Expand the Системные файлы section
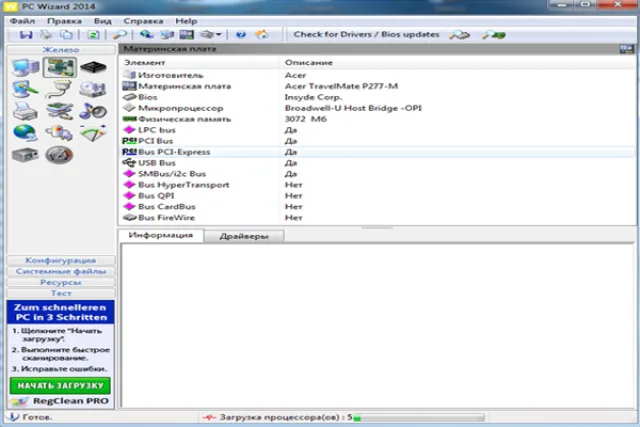Viewport: 640px width, 427px height. tap(61, 271)
